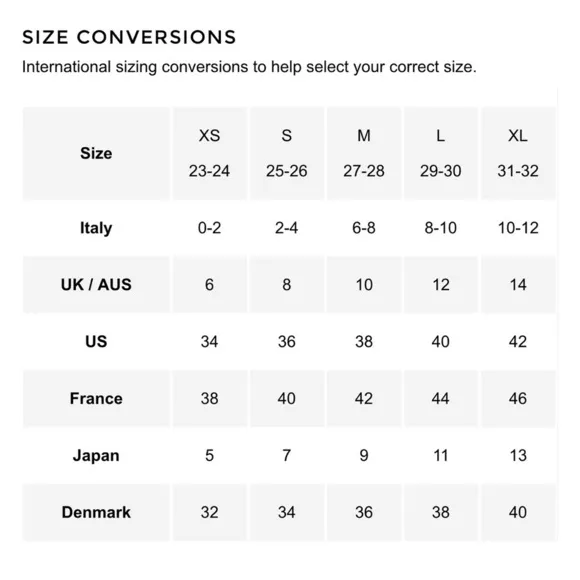The height and width of the screenshot is (580, 580).
Task: Click the US row label
Action: coord(96,341)
